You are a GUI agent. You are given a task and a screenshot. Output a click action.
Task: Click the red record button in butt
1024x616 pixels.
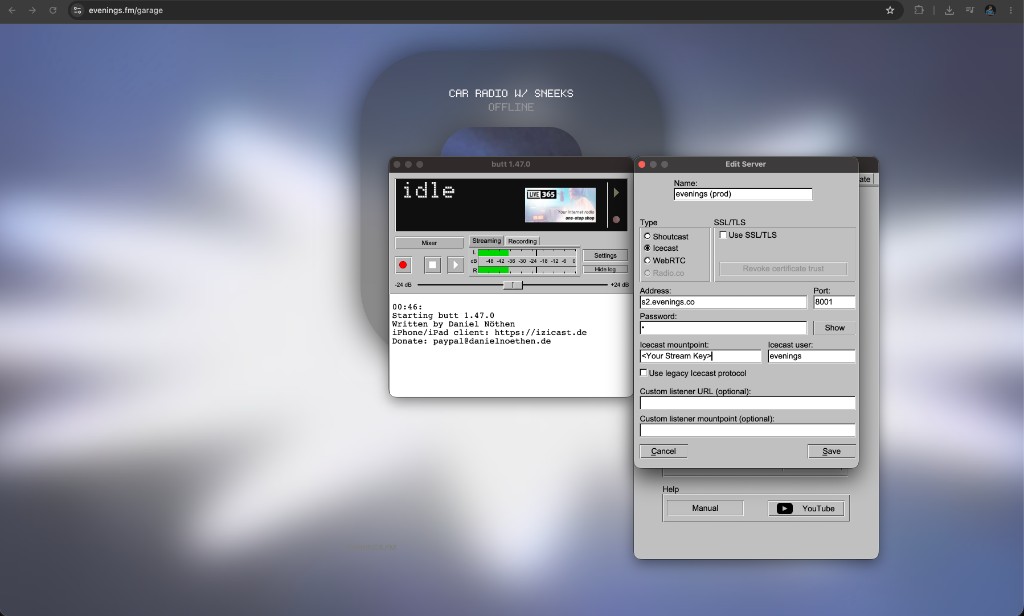click(403, 265)
